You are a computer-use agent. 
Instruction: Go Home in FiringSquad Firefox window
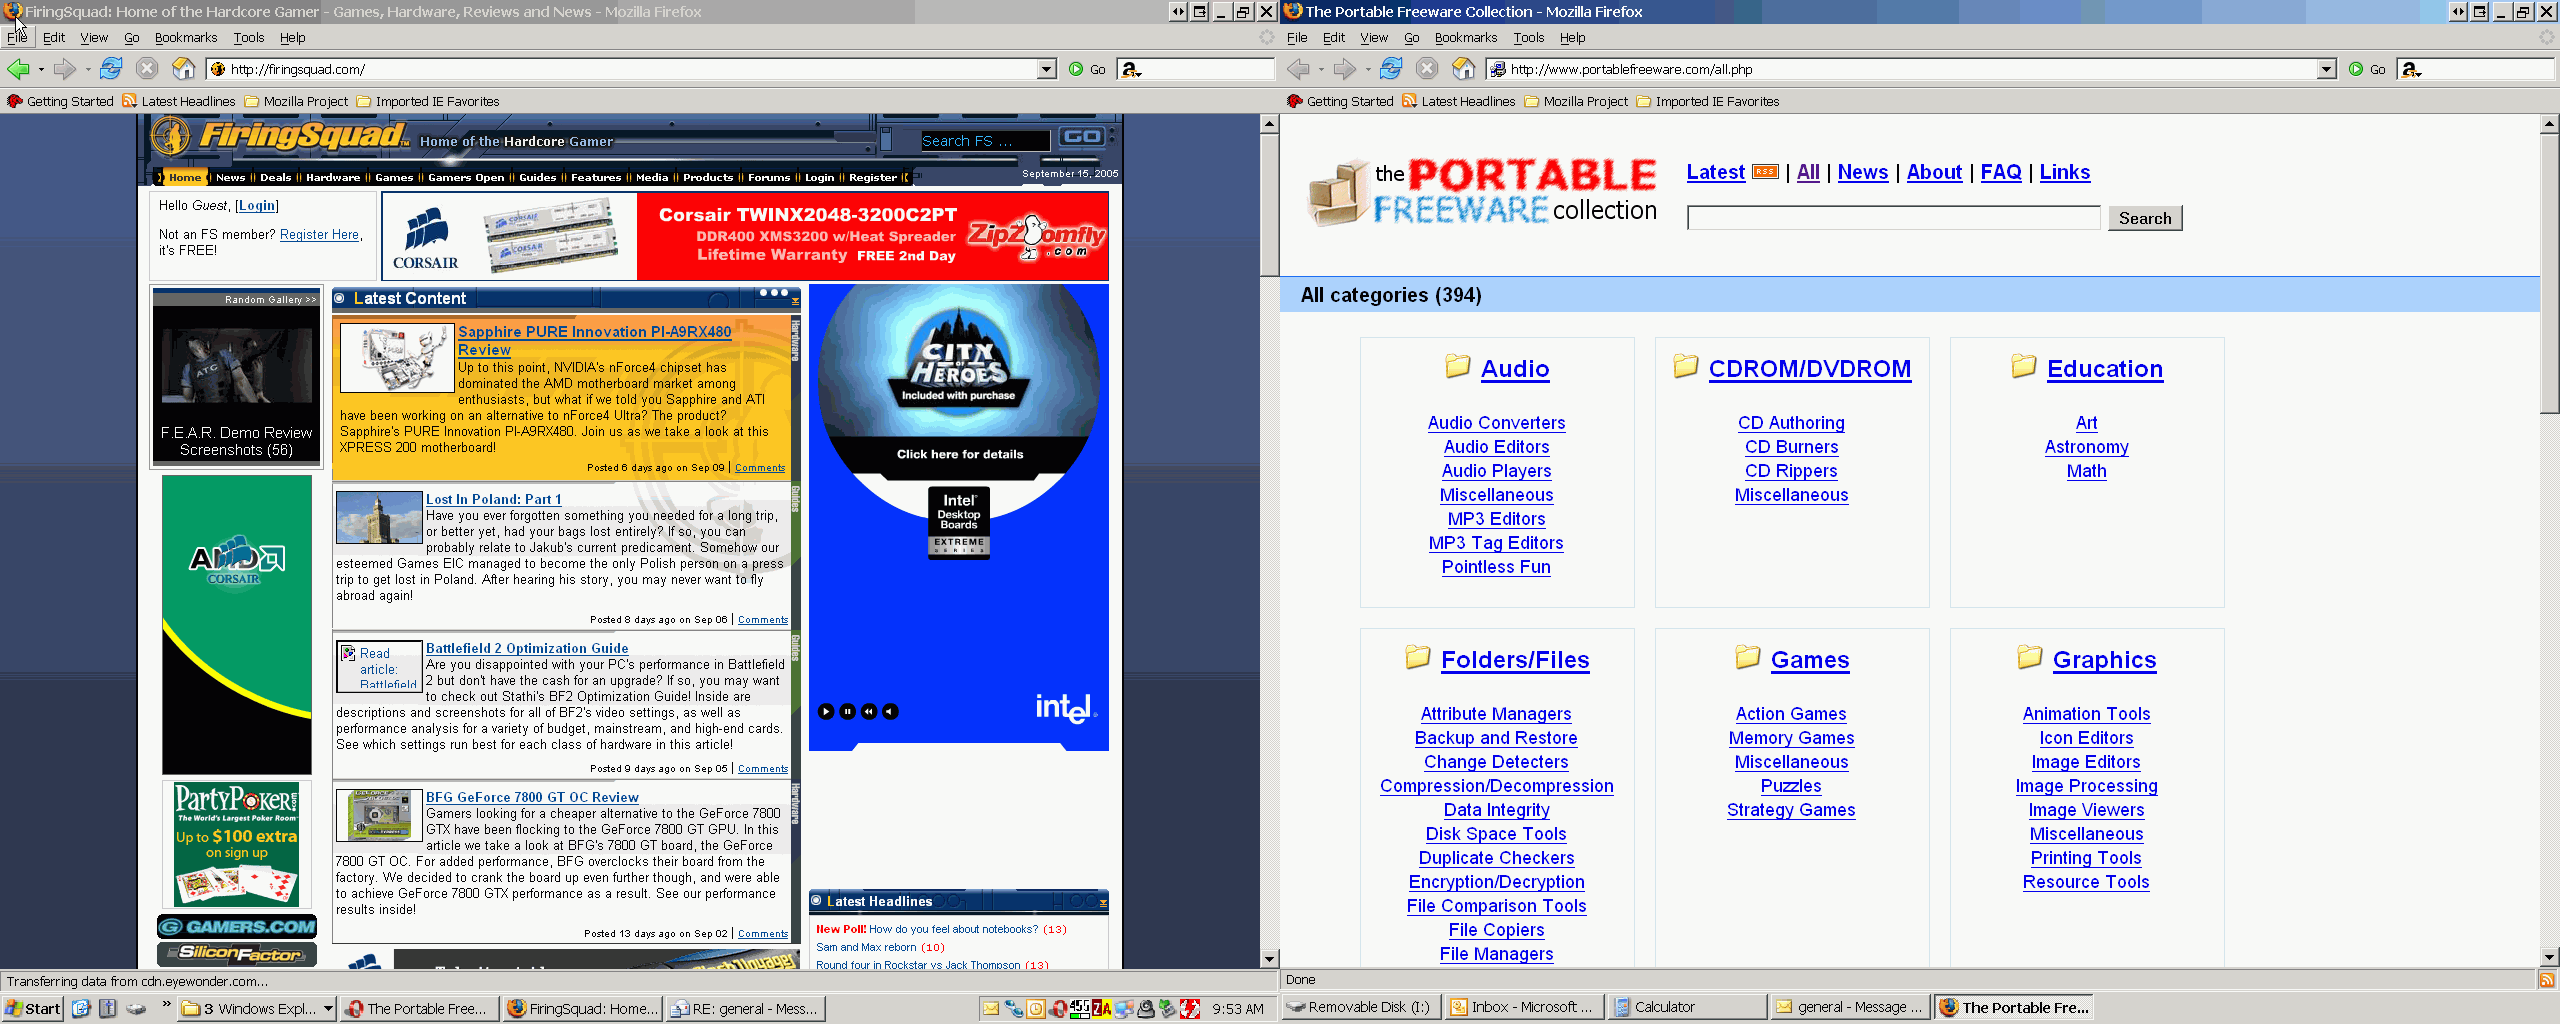pyautogui.click(x=183, y=69)
